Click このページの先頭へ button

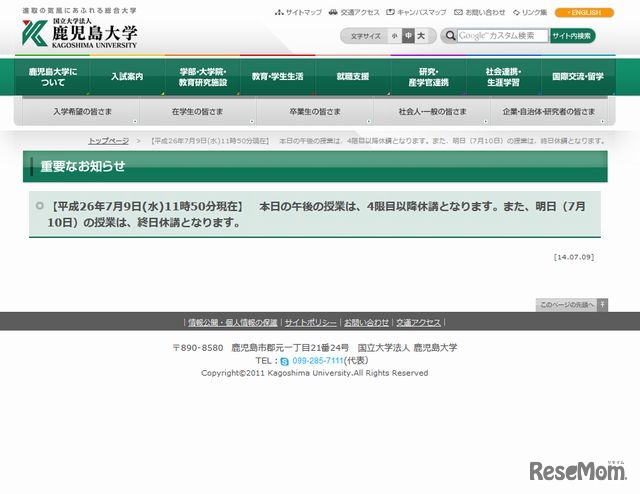[x=571, y=305]
